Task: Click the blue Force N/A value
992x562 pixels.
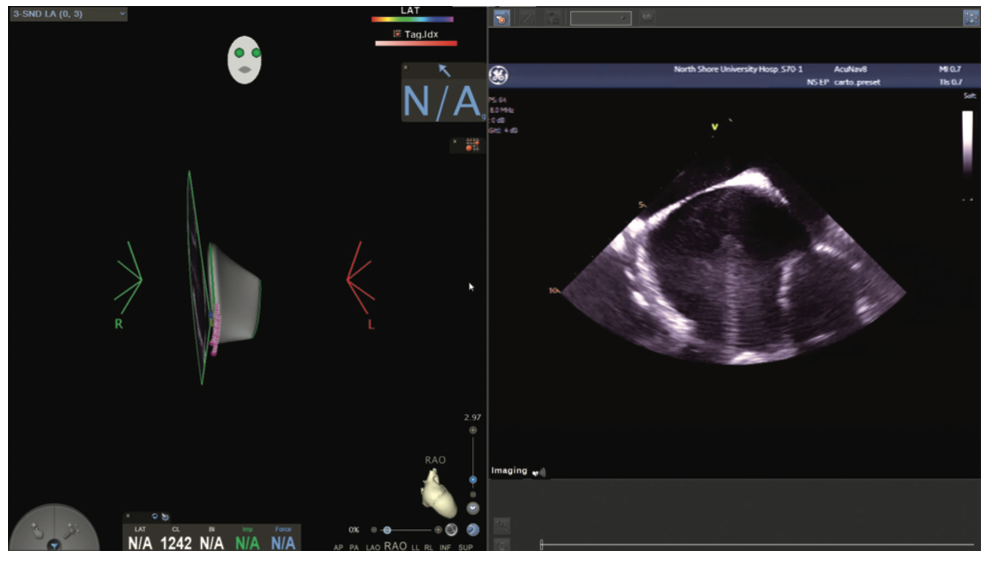Action: (283, 544)
